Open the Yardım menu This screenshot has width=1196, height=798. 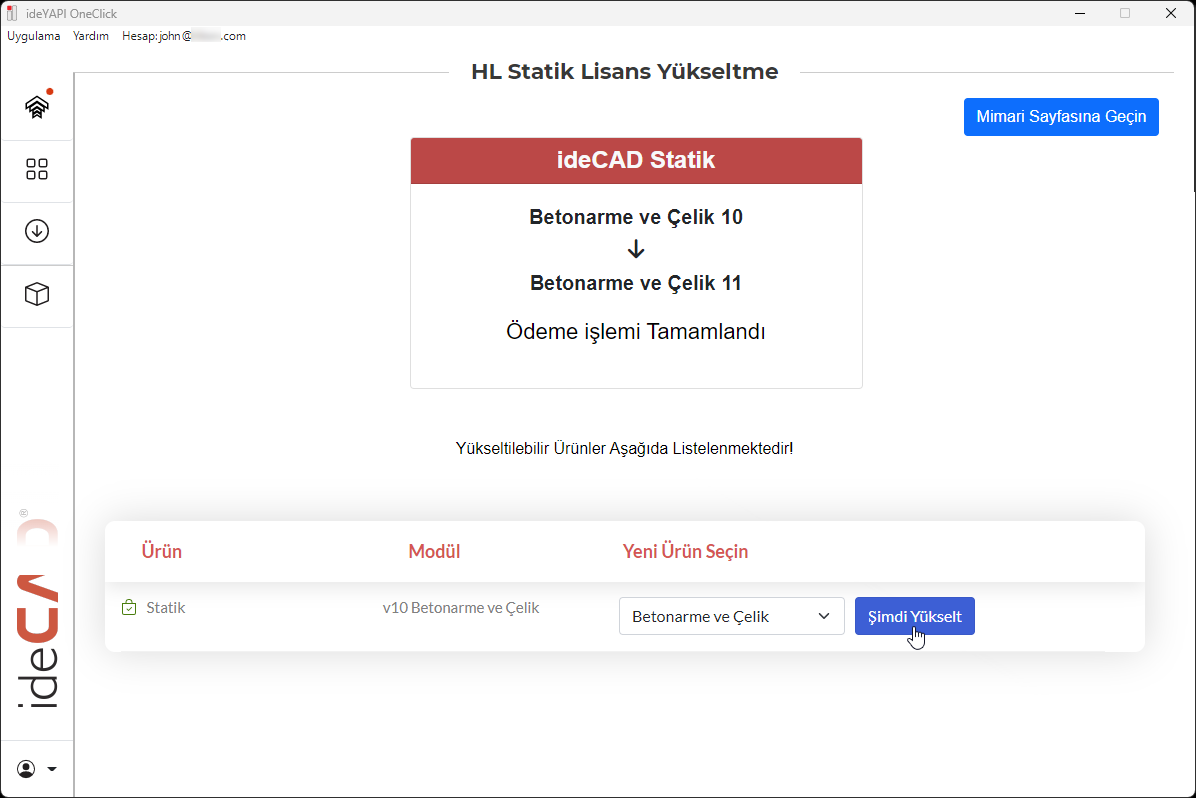tap(91, 36)
